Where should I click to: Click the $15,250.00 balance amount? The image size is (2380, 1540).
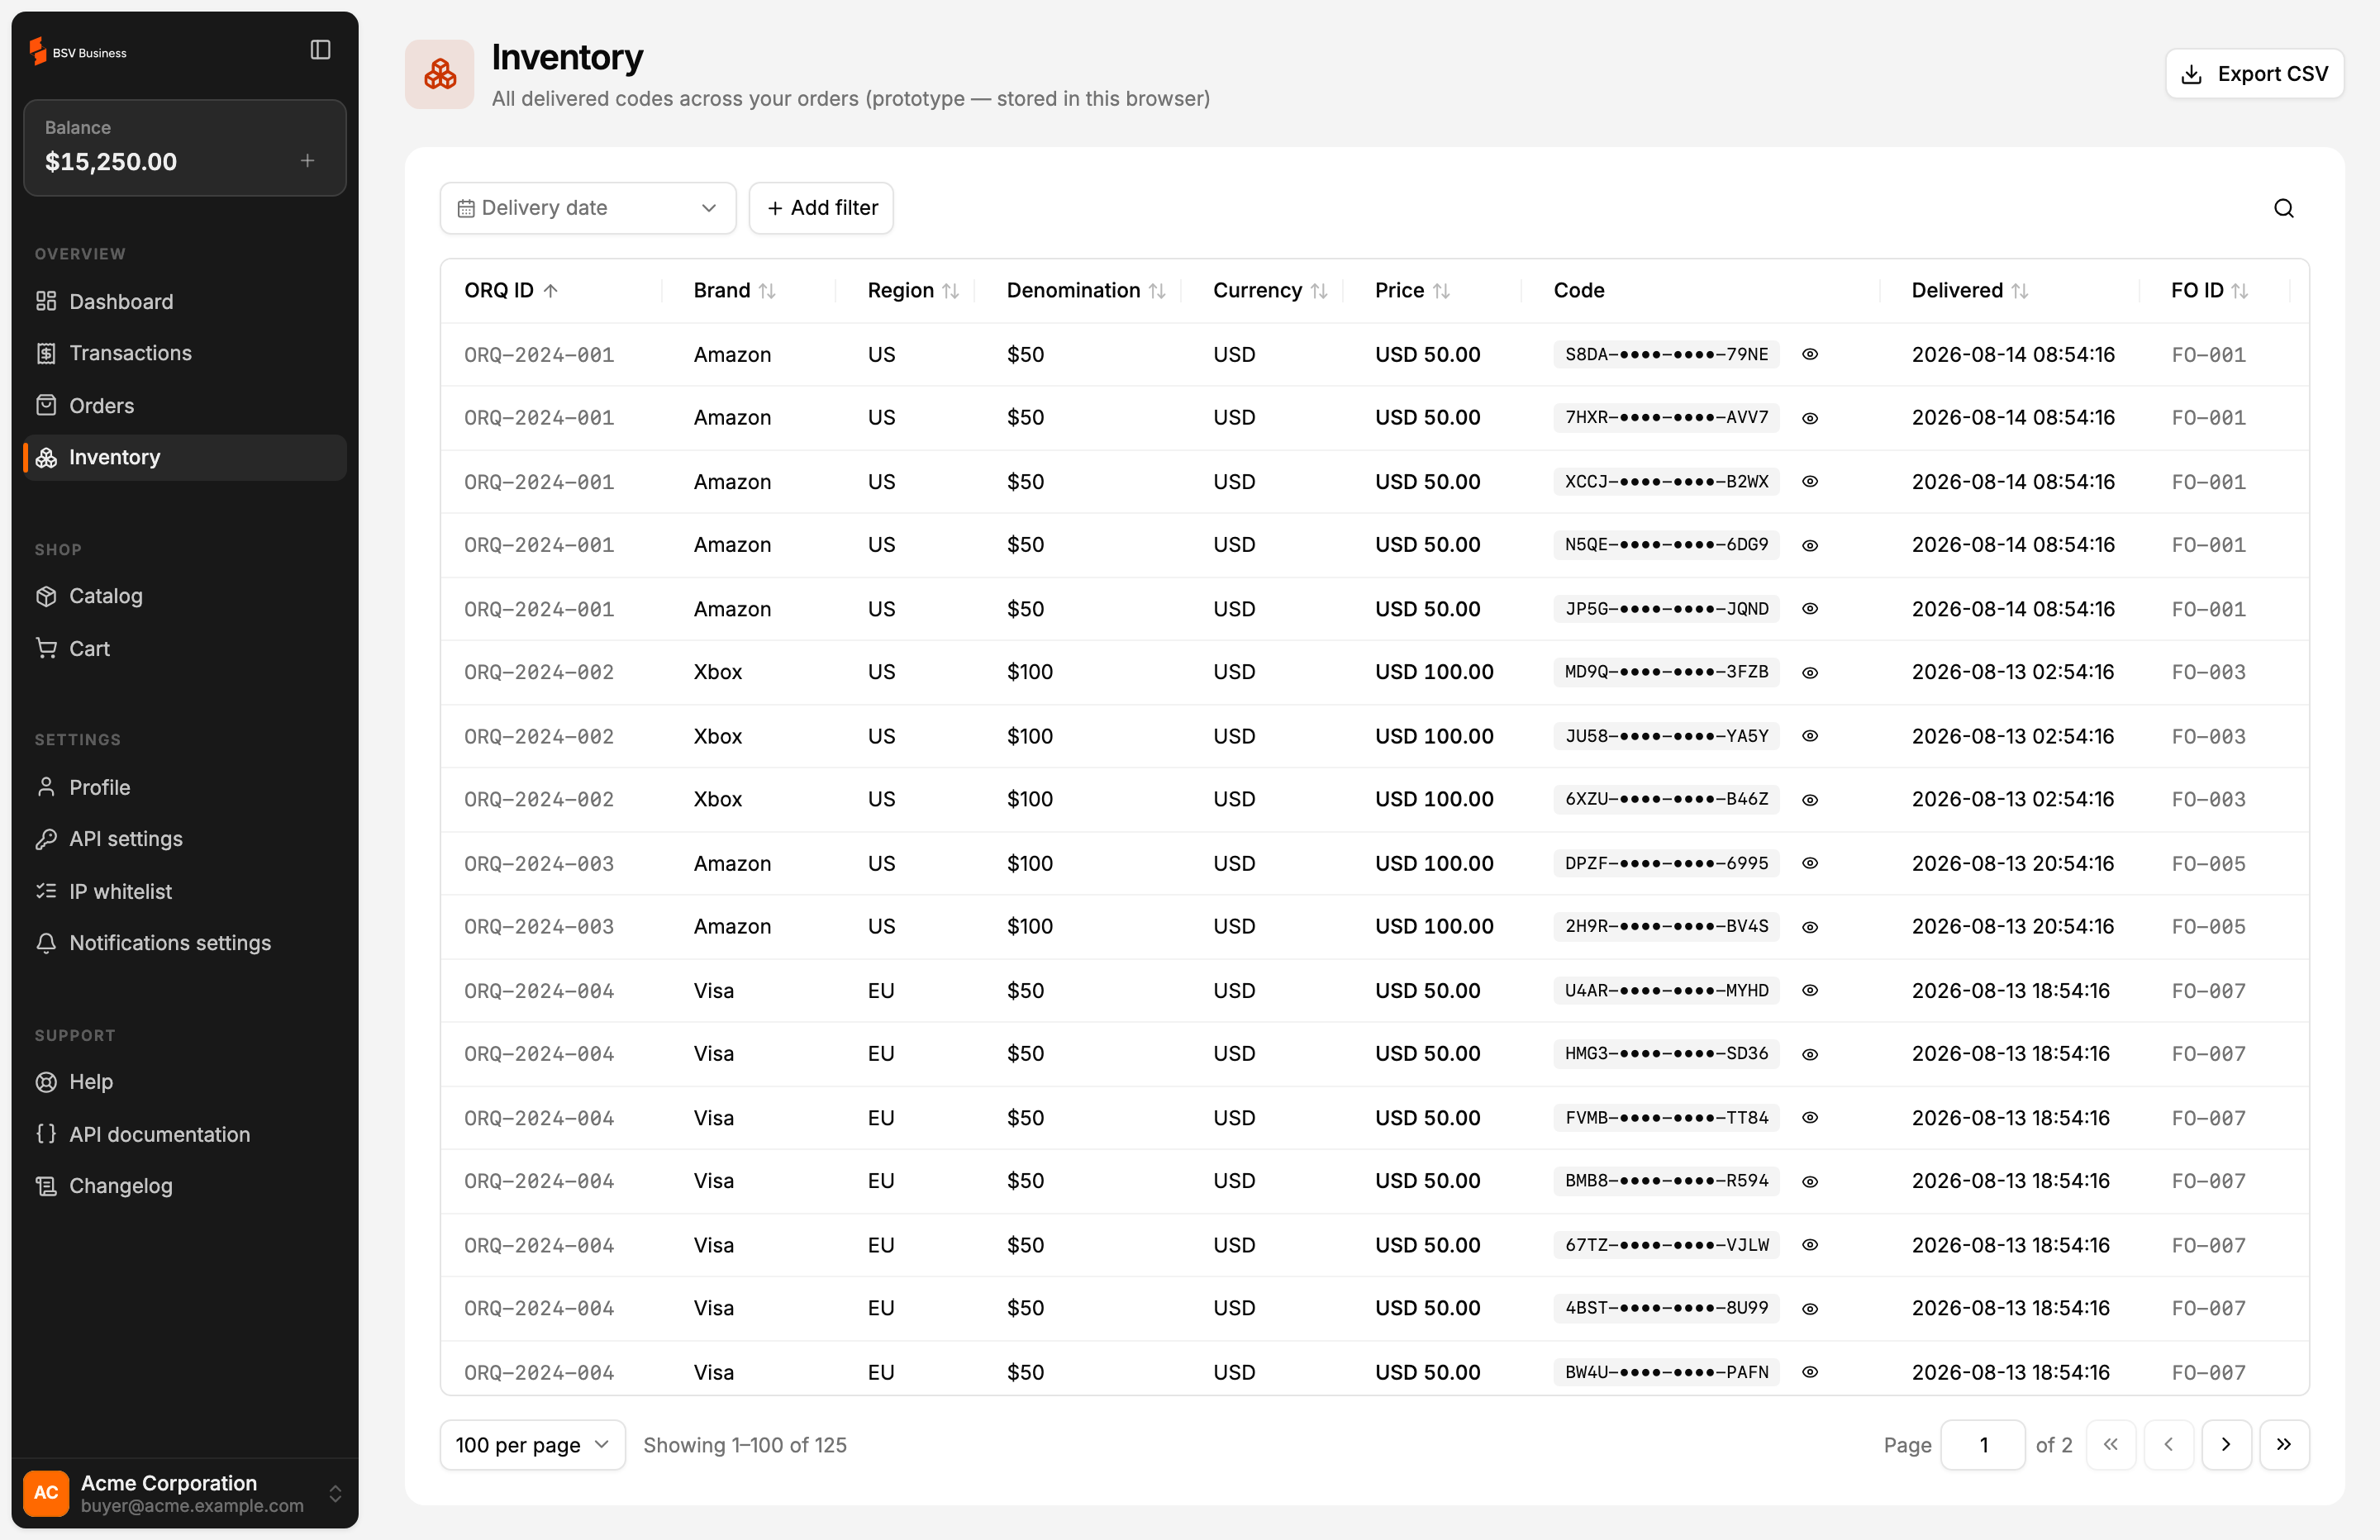pyautogui.click(x=111, y=162)
